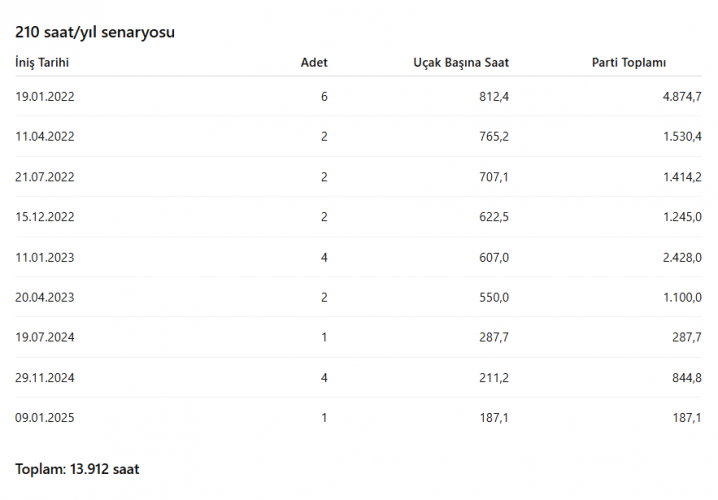718x500 pixels.
Task: Click the 11.04.2022 date cell
Action: 44,136
